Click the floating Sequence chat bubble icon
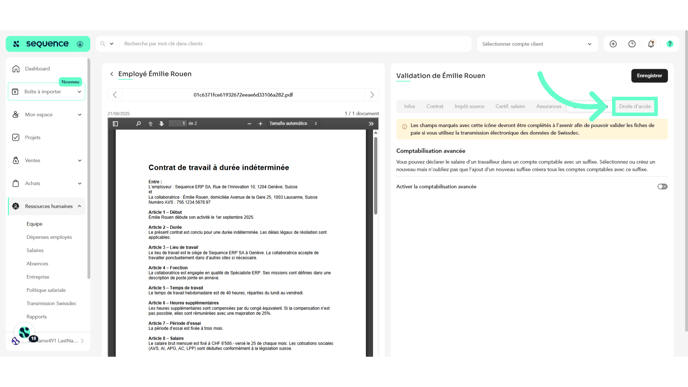688x387 pixels. (x=25, y=332)
